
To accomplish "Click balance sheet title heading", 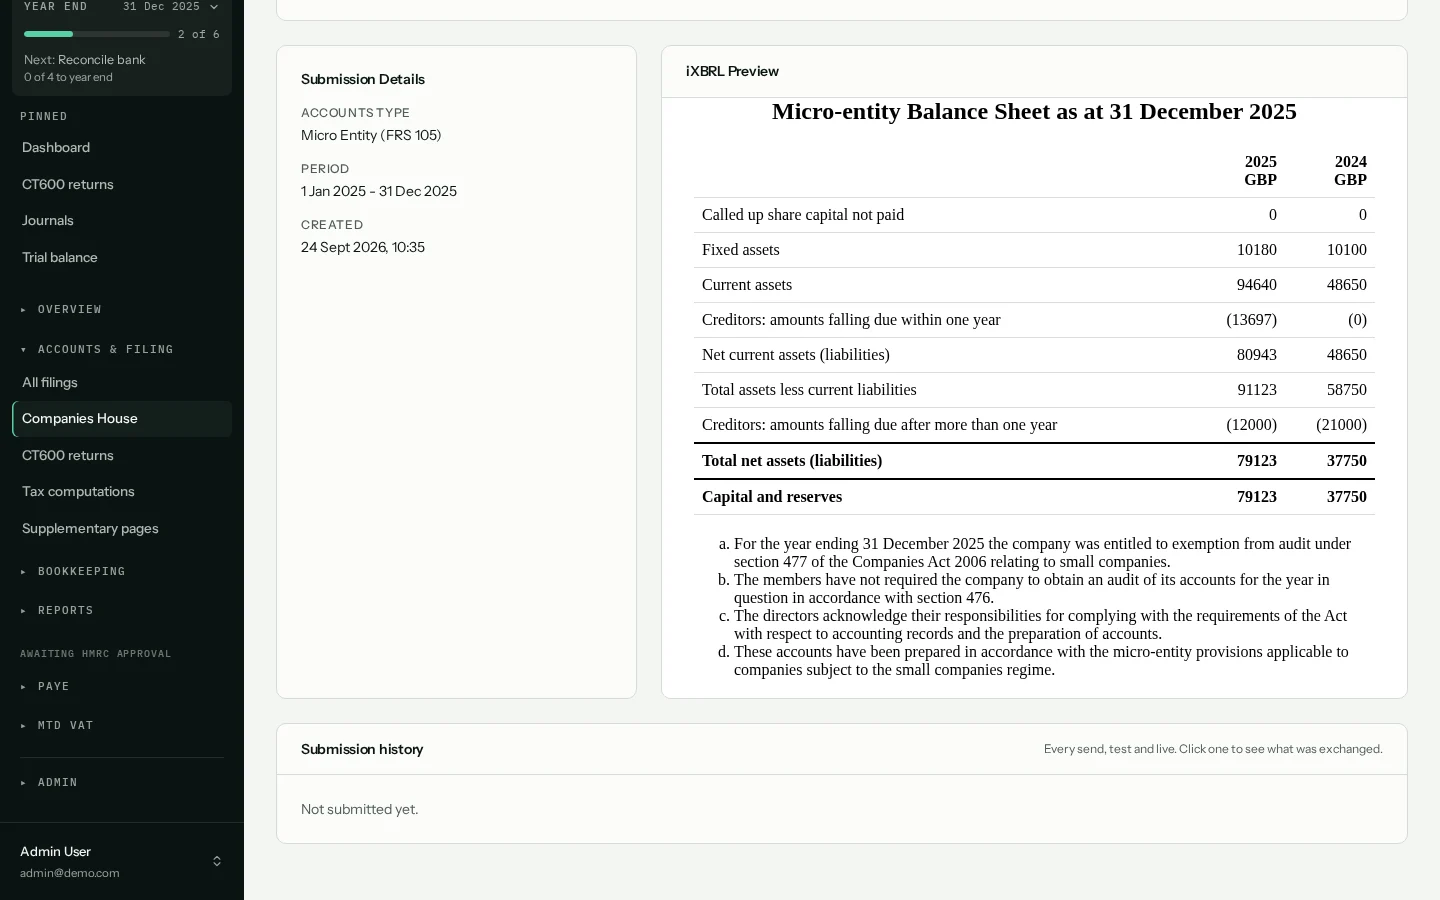I will tap(1034, 112).
